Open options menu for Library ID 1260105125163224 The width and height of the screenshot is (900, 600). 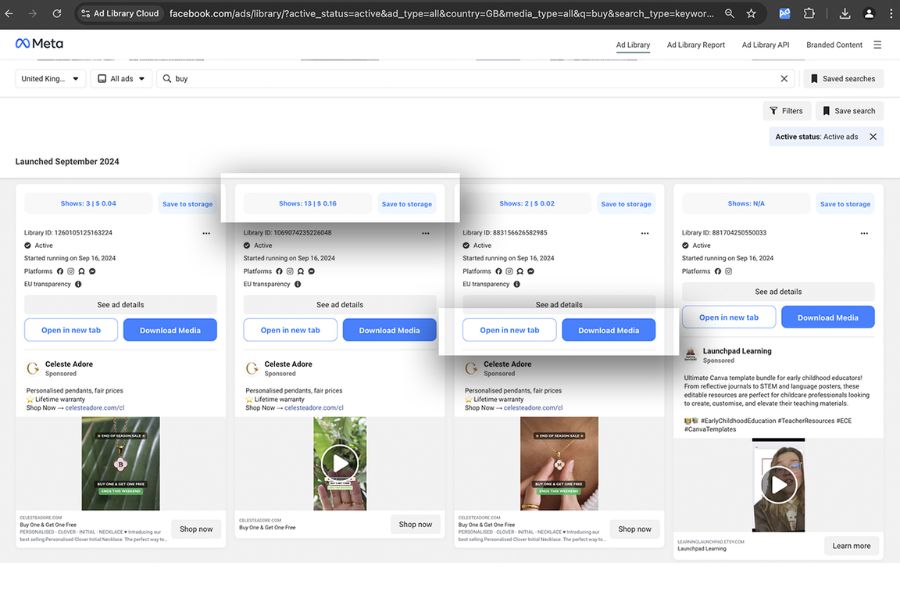pos(206,233)
